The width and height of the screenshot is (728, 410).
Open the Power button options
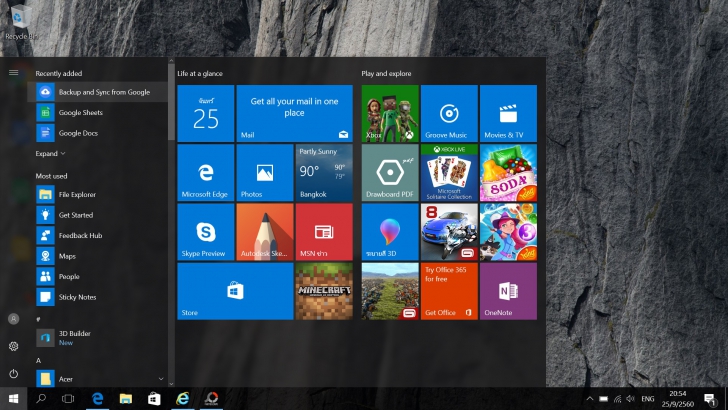(14, 373)
